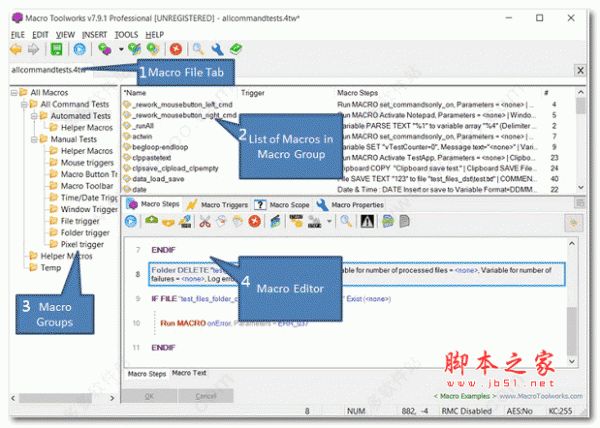
Task: Collapse the Manual Tests node
Action: [x=34, y=139]
